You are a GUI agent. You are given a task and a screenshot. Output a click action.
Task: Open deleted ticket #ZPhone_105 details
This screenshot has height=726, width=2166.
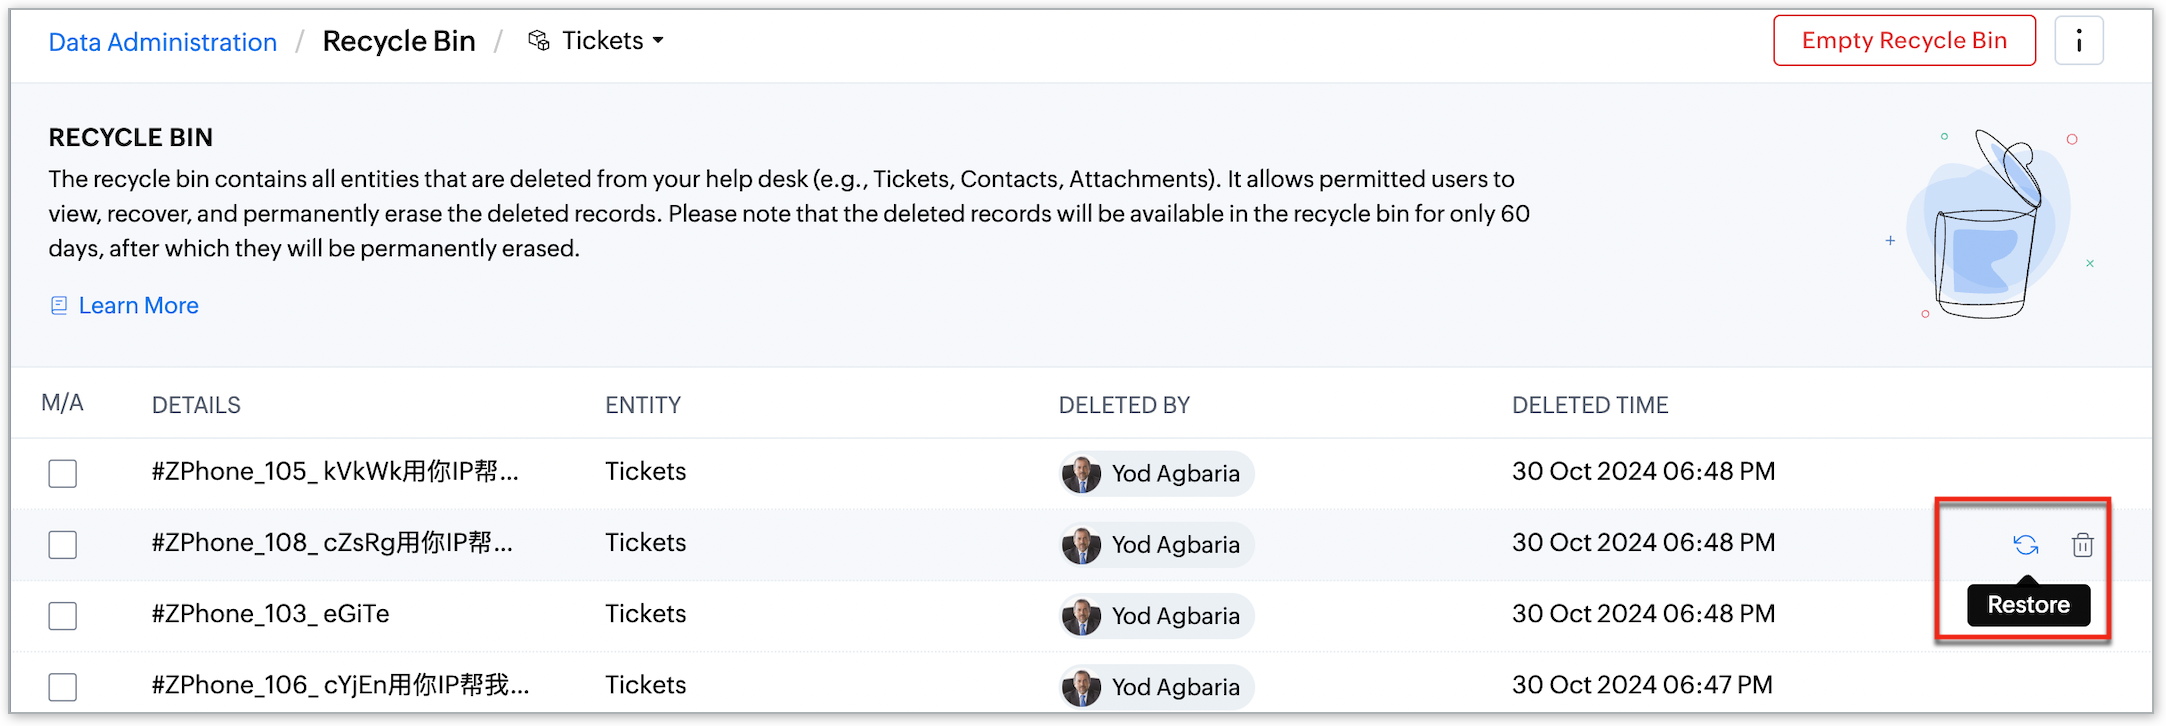tap(335, 472)
